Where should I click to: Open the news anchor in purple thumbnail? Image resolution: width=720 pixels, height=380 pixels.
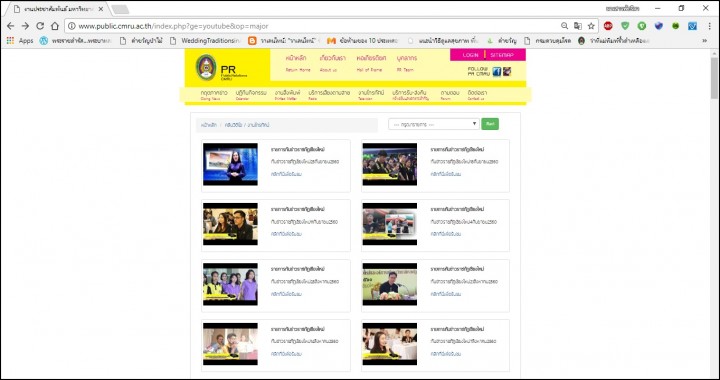pyautogui.click(x=230, y=164)
